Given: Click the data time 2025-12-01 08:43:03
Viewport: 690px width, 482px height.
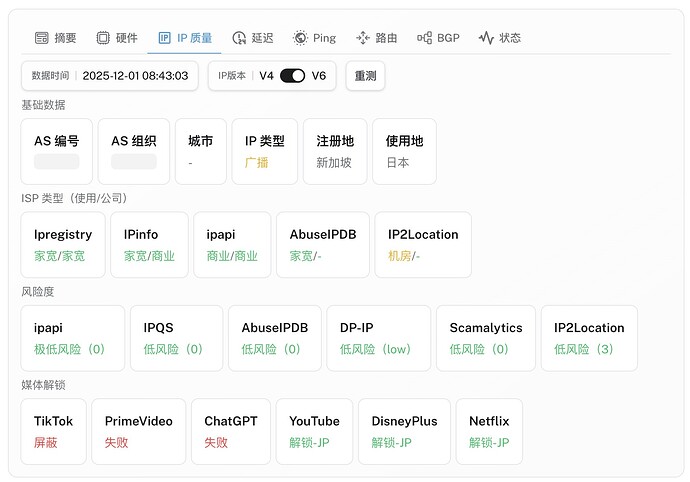Looking at the screenshot, I should (136, 76).
